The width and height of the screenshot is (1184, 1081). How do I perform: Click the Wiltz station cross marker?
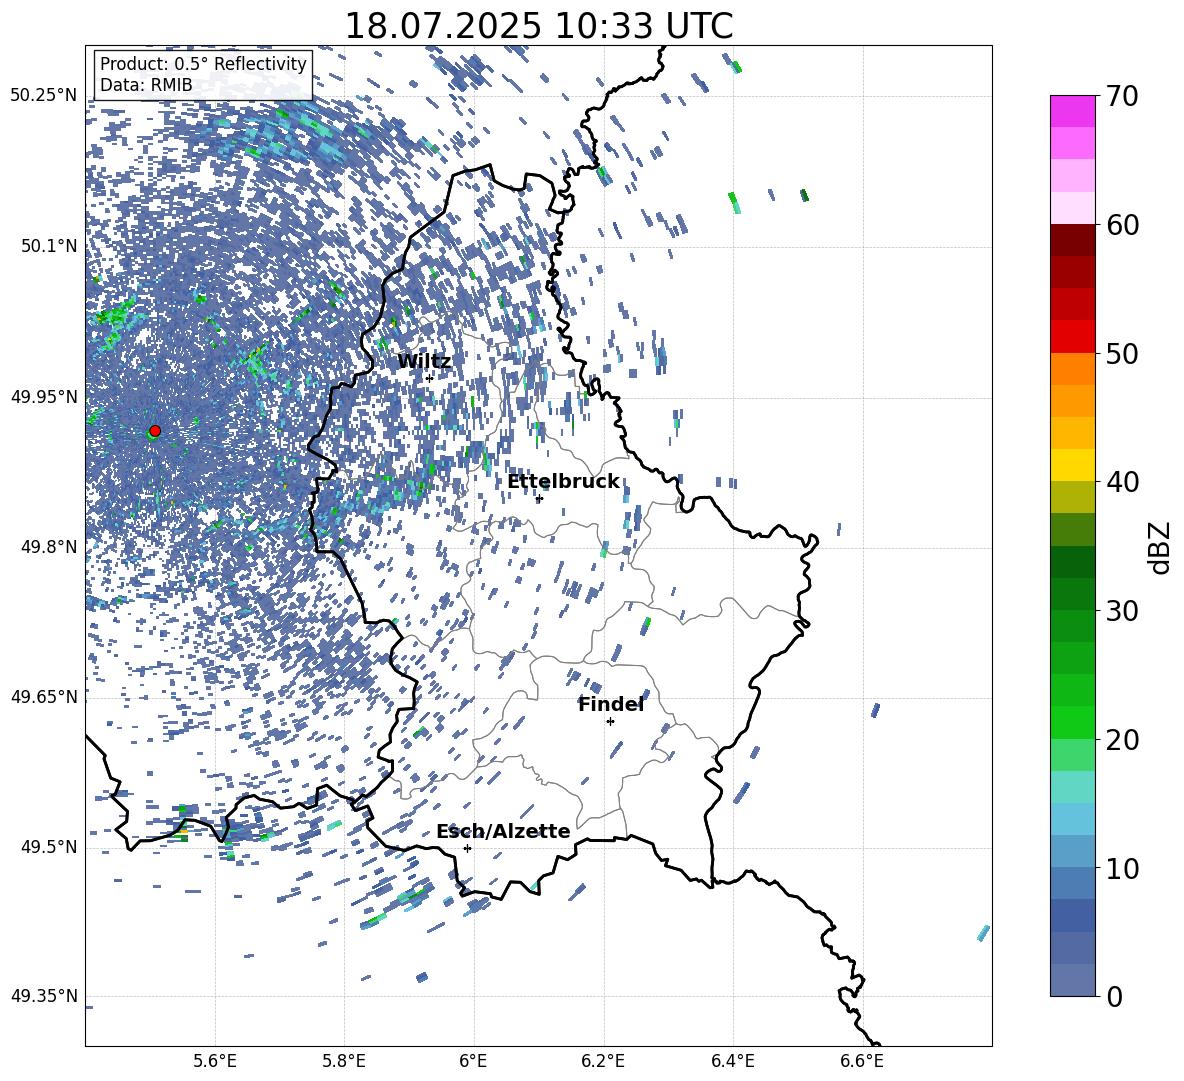pos(430,378)
